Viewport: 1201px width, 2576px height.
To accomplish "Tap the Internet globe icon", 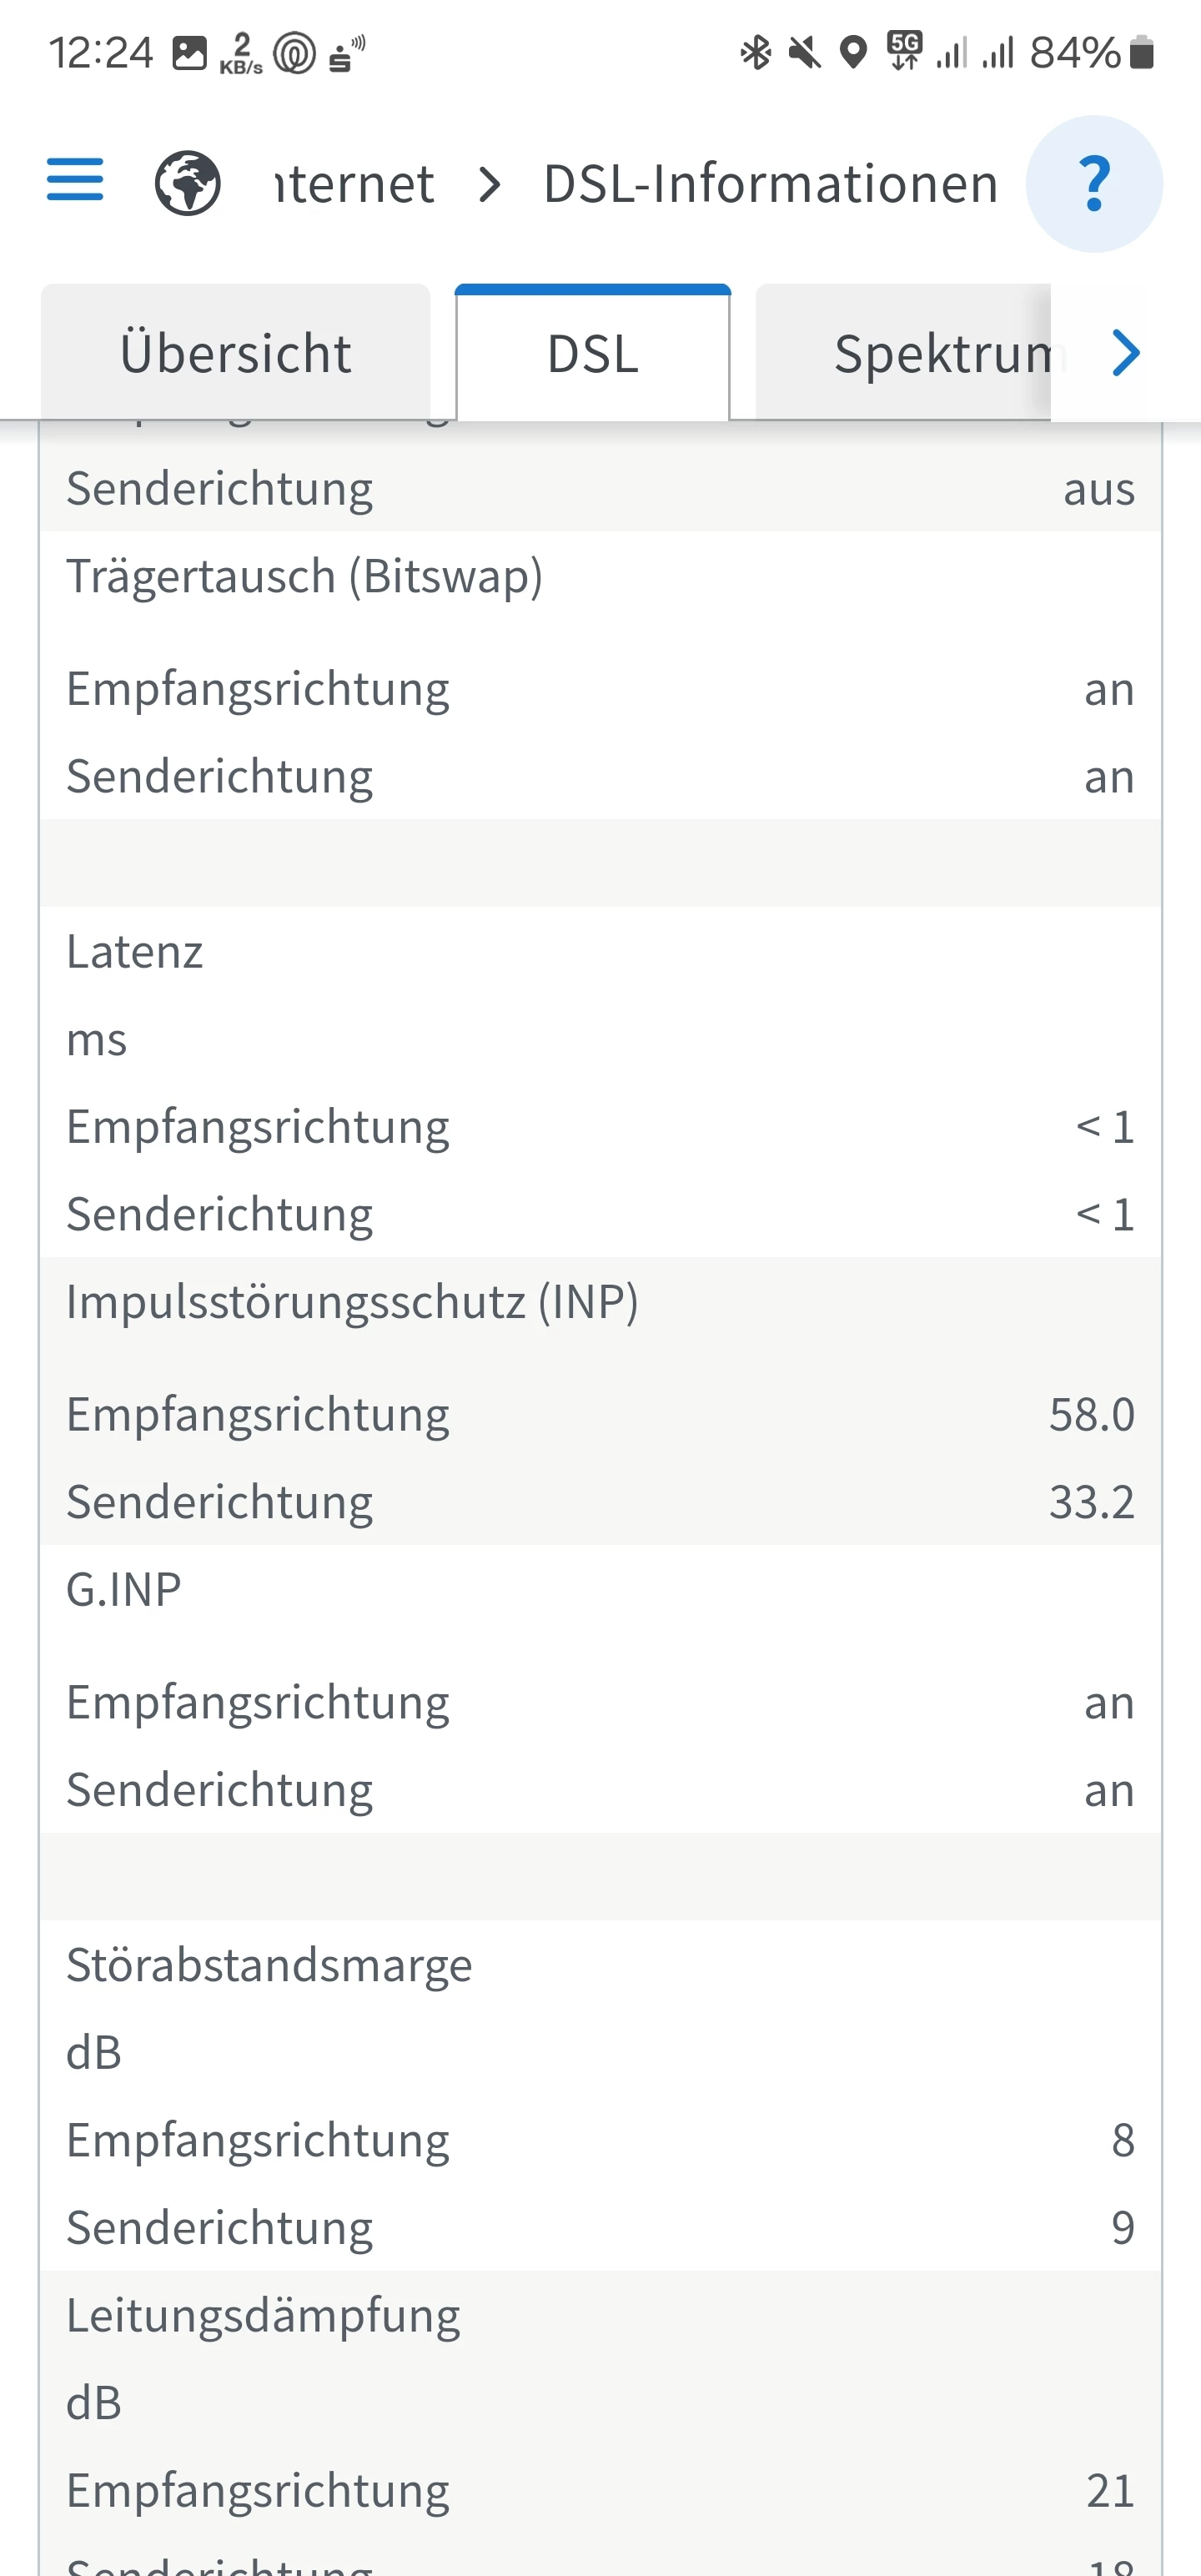I will tap(188, 183).
